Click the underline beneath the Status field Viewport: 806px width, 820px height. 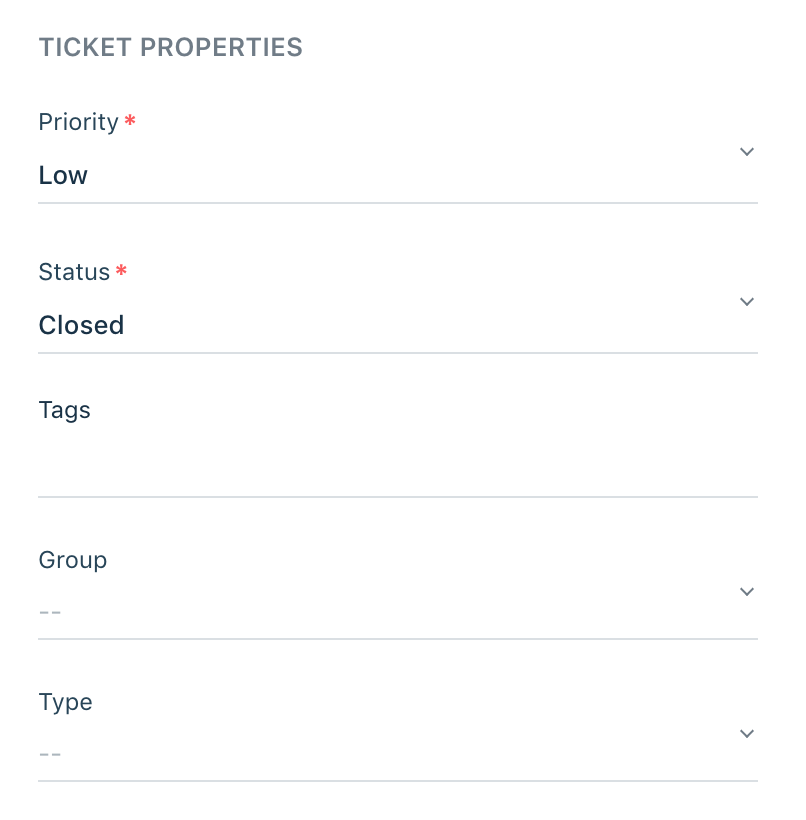click(x=397, y=352)
